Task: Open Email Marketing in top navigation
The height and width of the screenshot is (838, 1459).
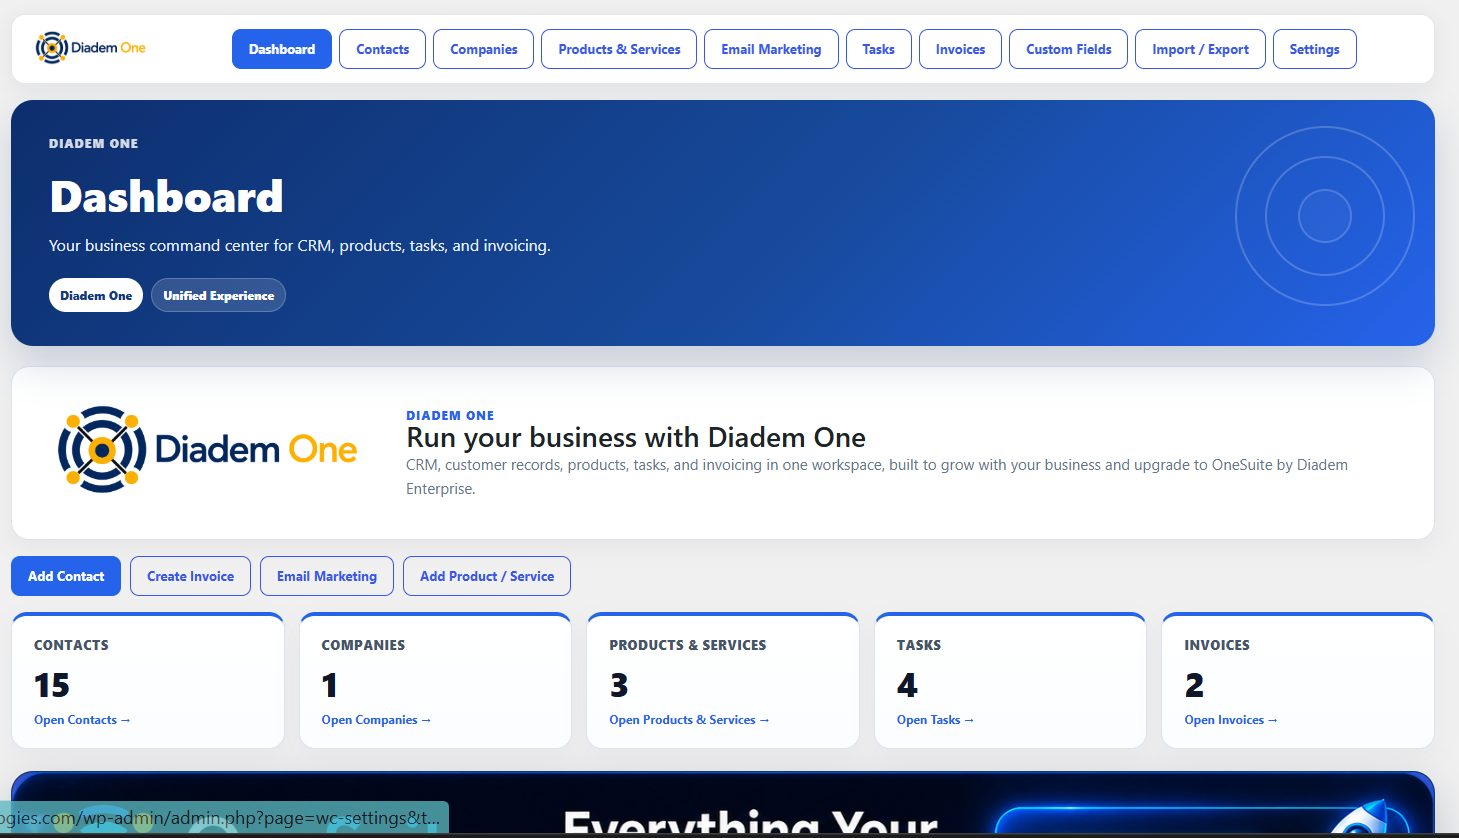Action: tap(771, 49)
